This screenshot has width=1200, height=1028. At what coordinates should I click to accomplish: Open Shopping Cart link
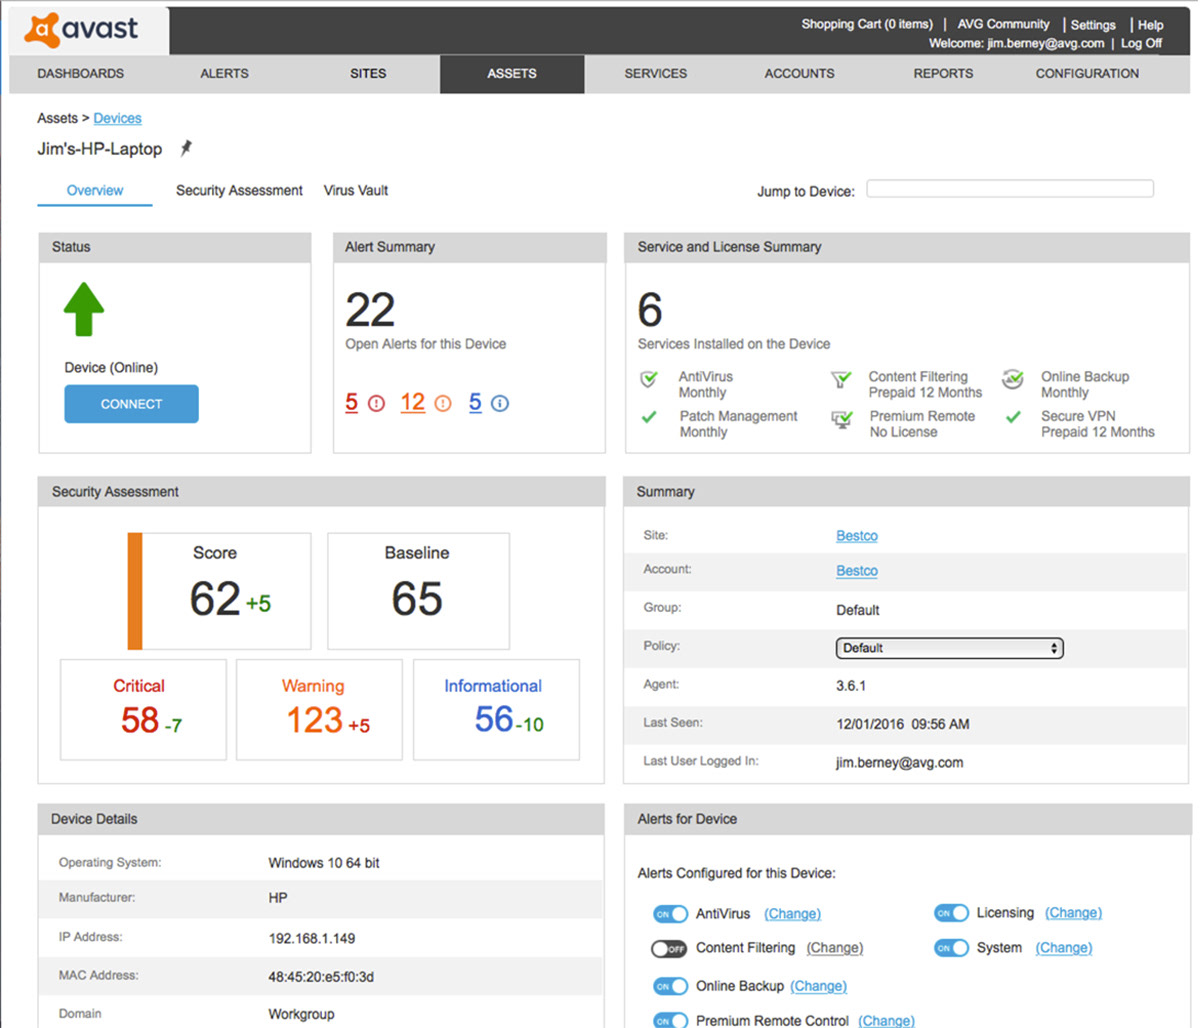866,24
